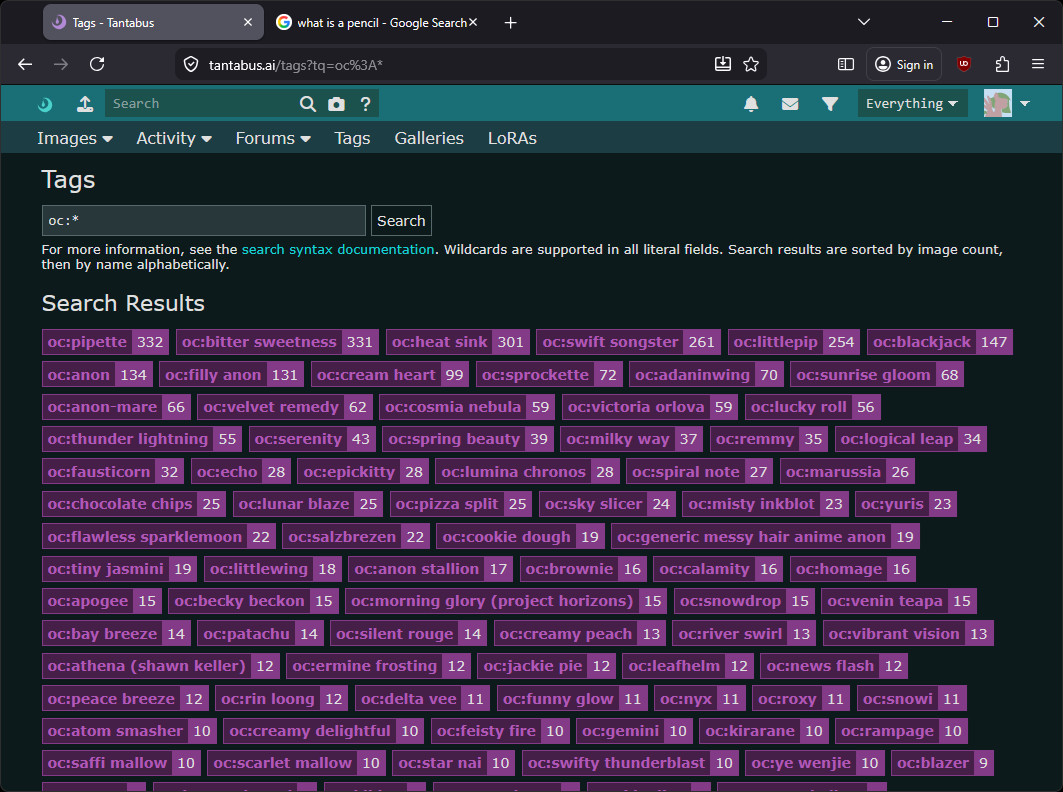Open the filters funnel icon

830,104
